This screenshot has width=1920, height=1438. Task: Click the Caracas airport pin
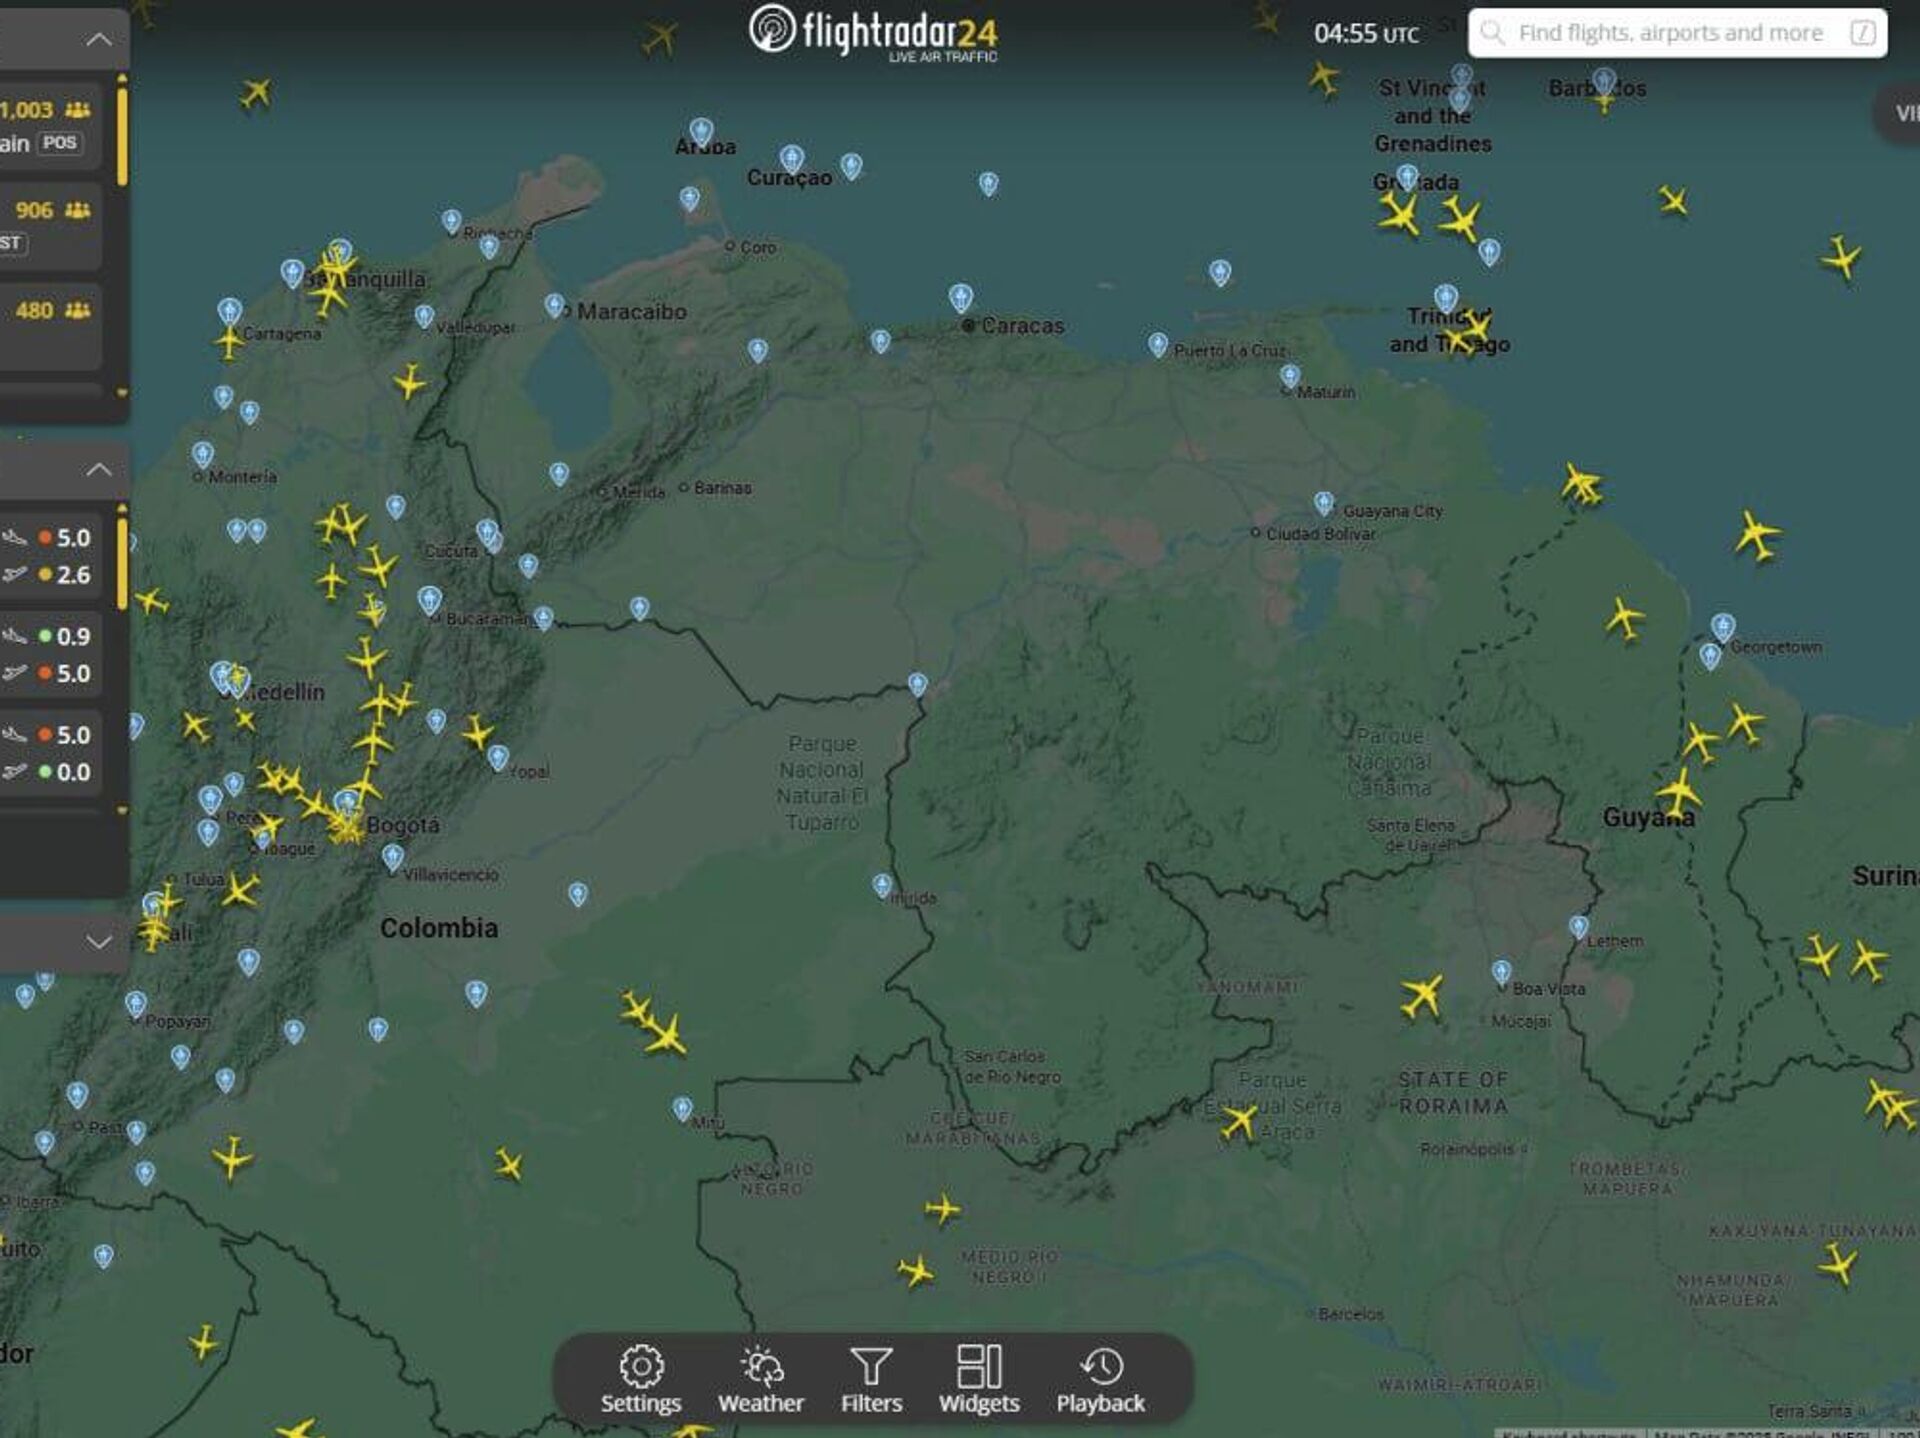[x=961, y=297]
